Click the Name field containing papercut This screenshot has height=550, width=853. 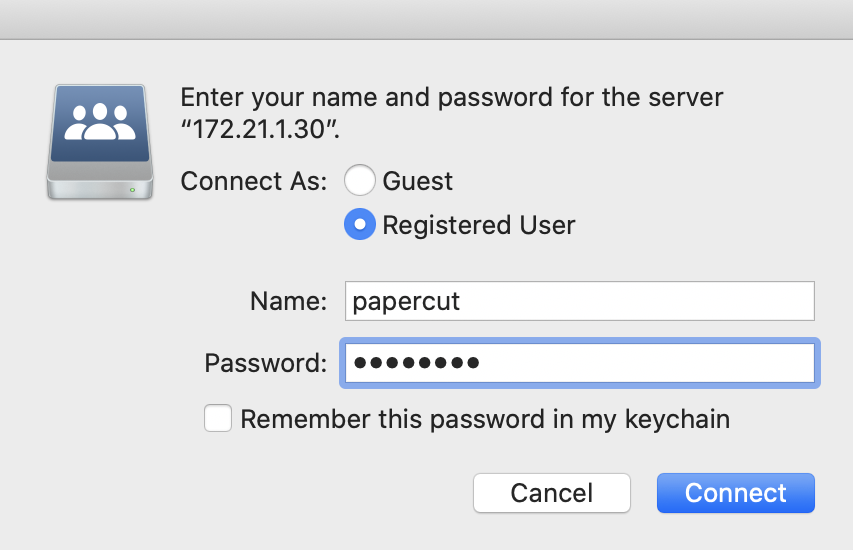point(579,301)
